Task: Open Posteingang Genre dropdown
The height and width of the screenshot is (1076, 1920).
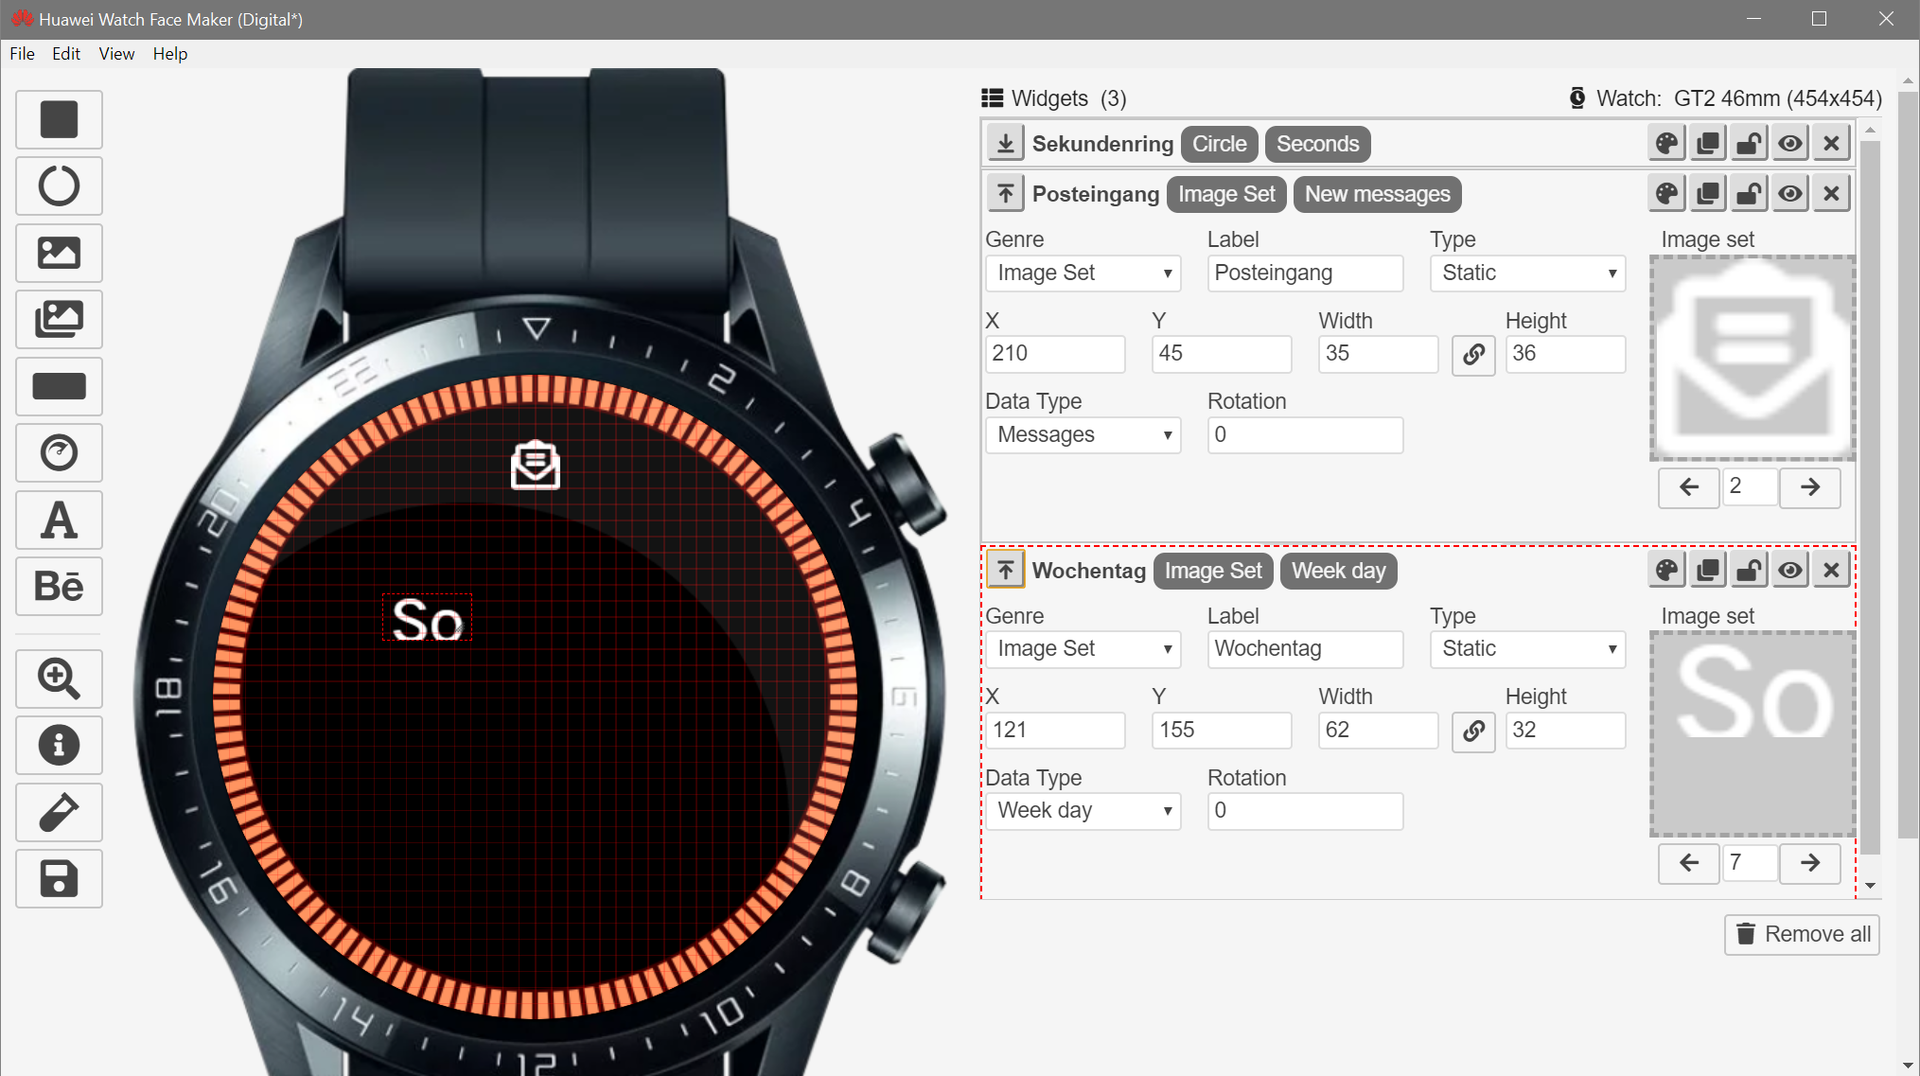Action: tap(1083, 273)
